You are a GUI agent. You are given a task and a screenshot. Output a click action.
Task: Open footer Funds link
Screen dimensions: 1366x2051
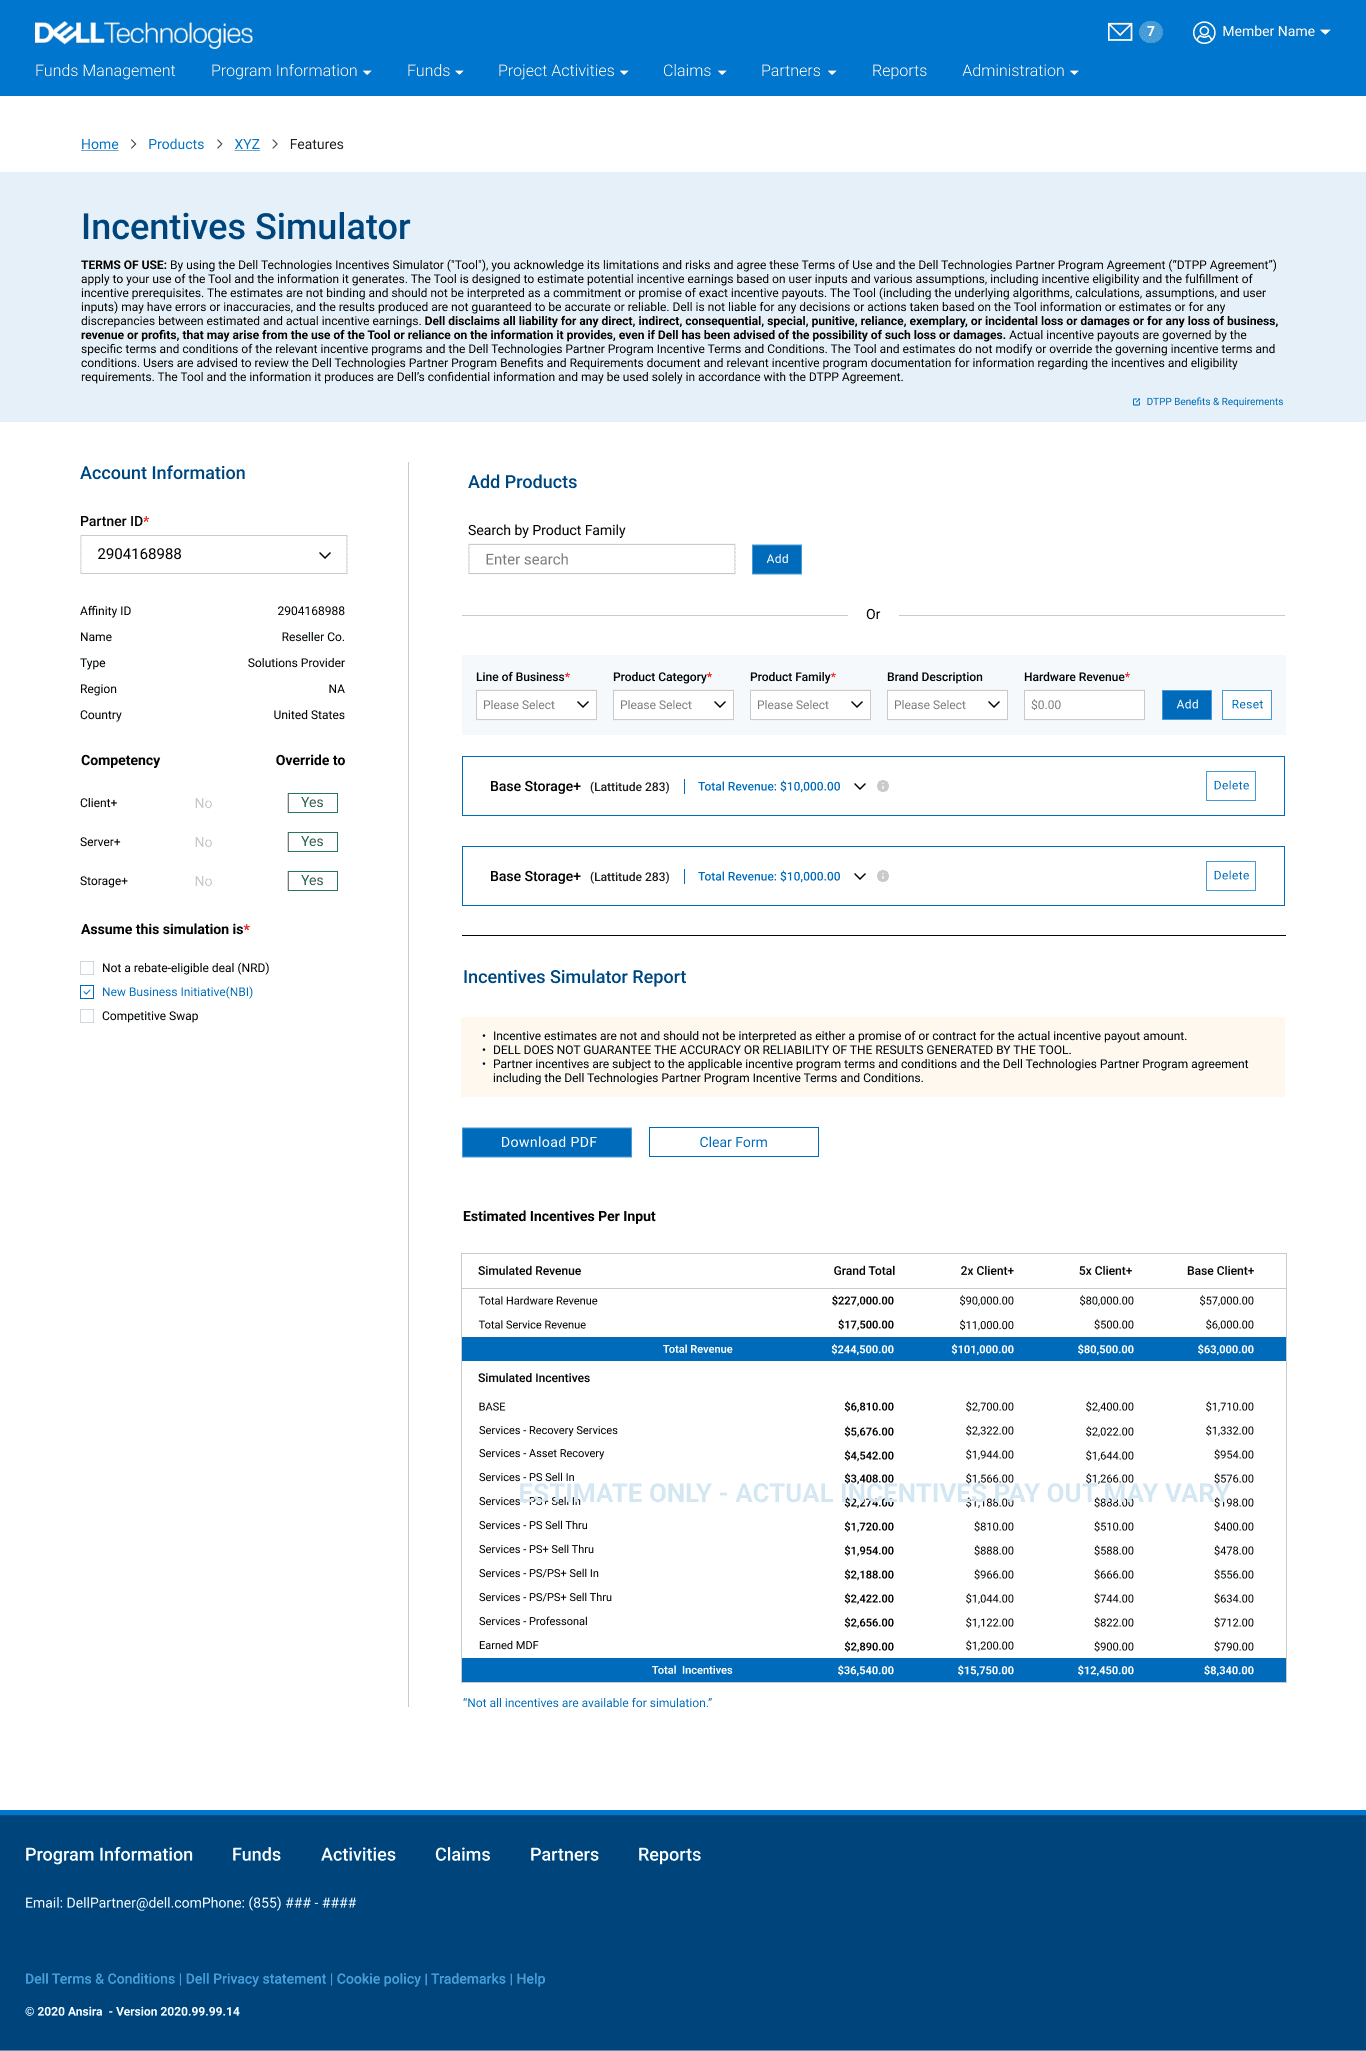256,1855
